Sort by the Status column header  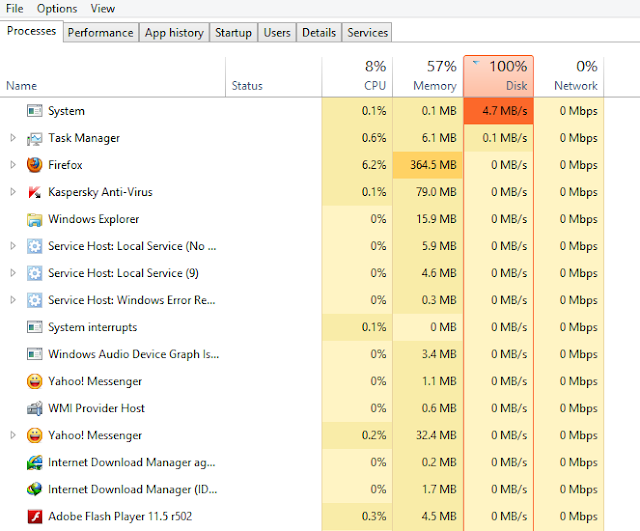coord(273,77)
